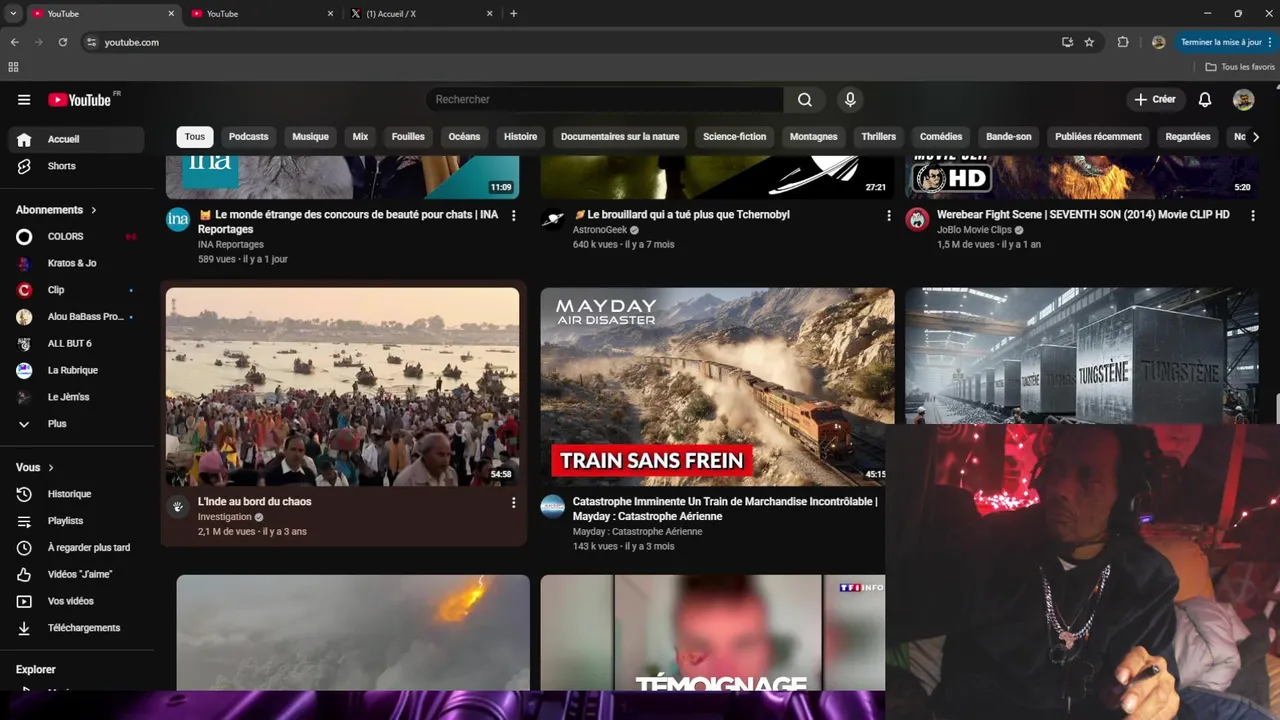Open Vos vidéos in sidebar
Screen dimensions: 1280x720
[77, 601]
